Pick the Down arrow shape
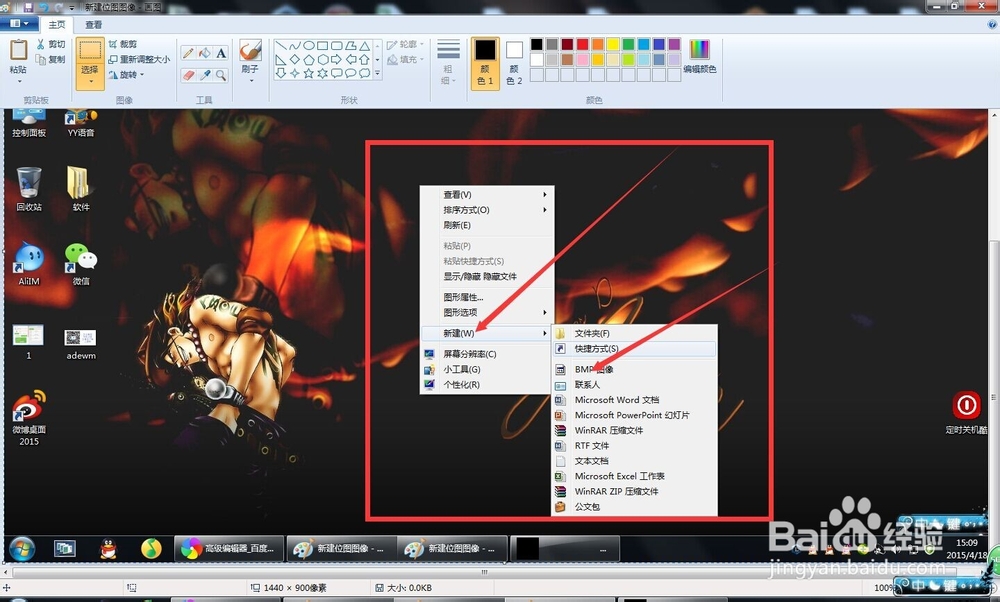1000x602 pixels. [281, 73]
